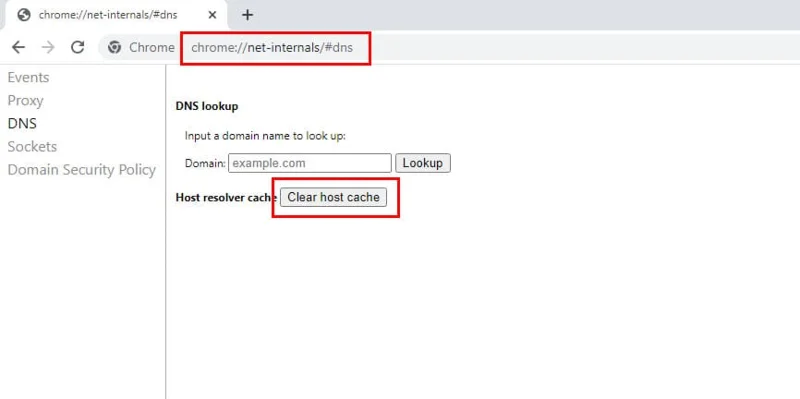The width and height of the screenshot is (800, 399).
Task: Click the 'Domain:' label text
Action: click(x=205, y=164)
